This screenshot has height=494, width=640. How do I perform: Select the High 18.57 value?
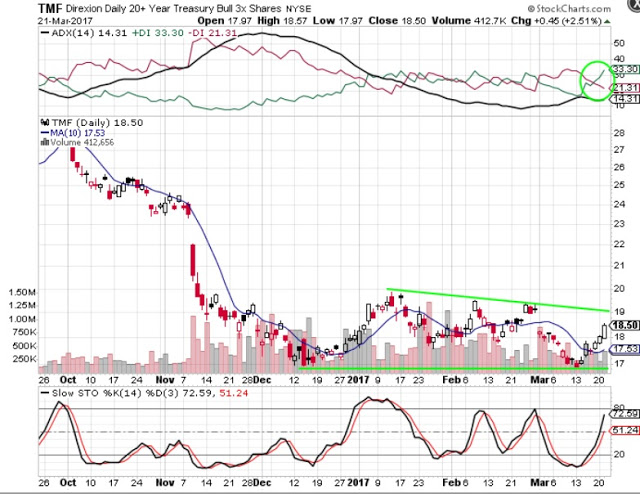point(282,21)
